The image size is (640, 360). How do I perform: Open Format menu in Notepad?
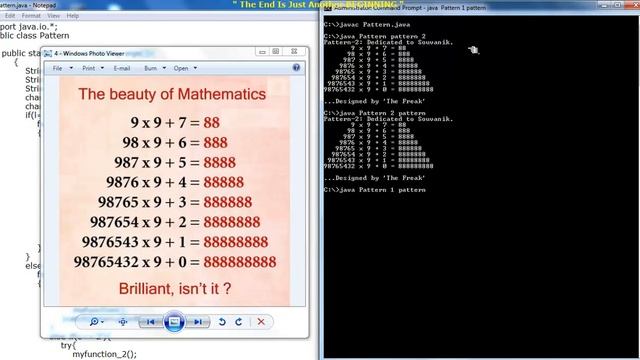coord(31,16)
